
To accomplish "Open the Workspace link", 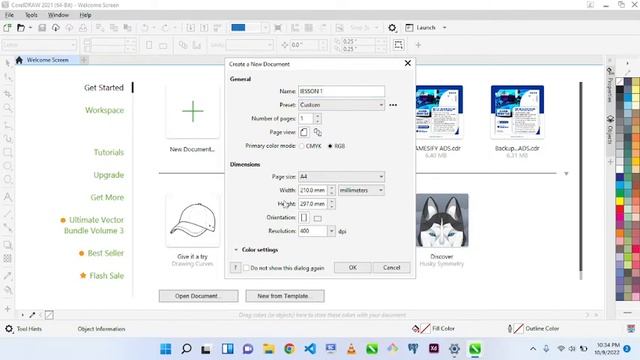I will coord(104,110).
